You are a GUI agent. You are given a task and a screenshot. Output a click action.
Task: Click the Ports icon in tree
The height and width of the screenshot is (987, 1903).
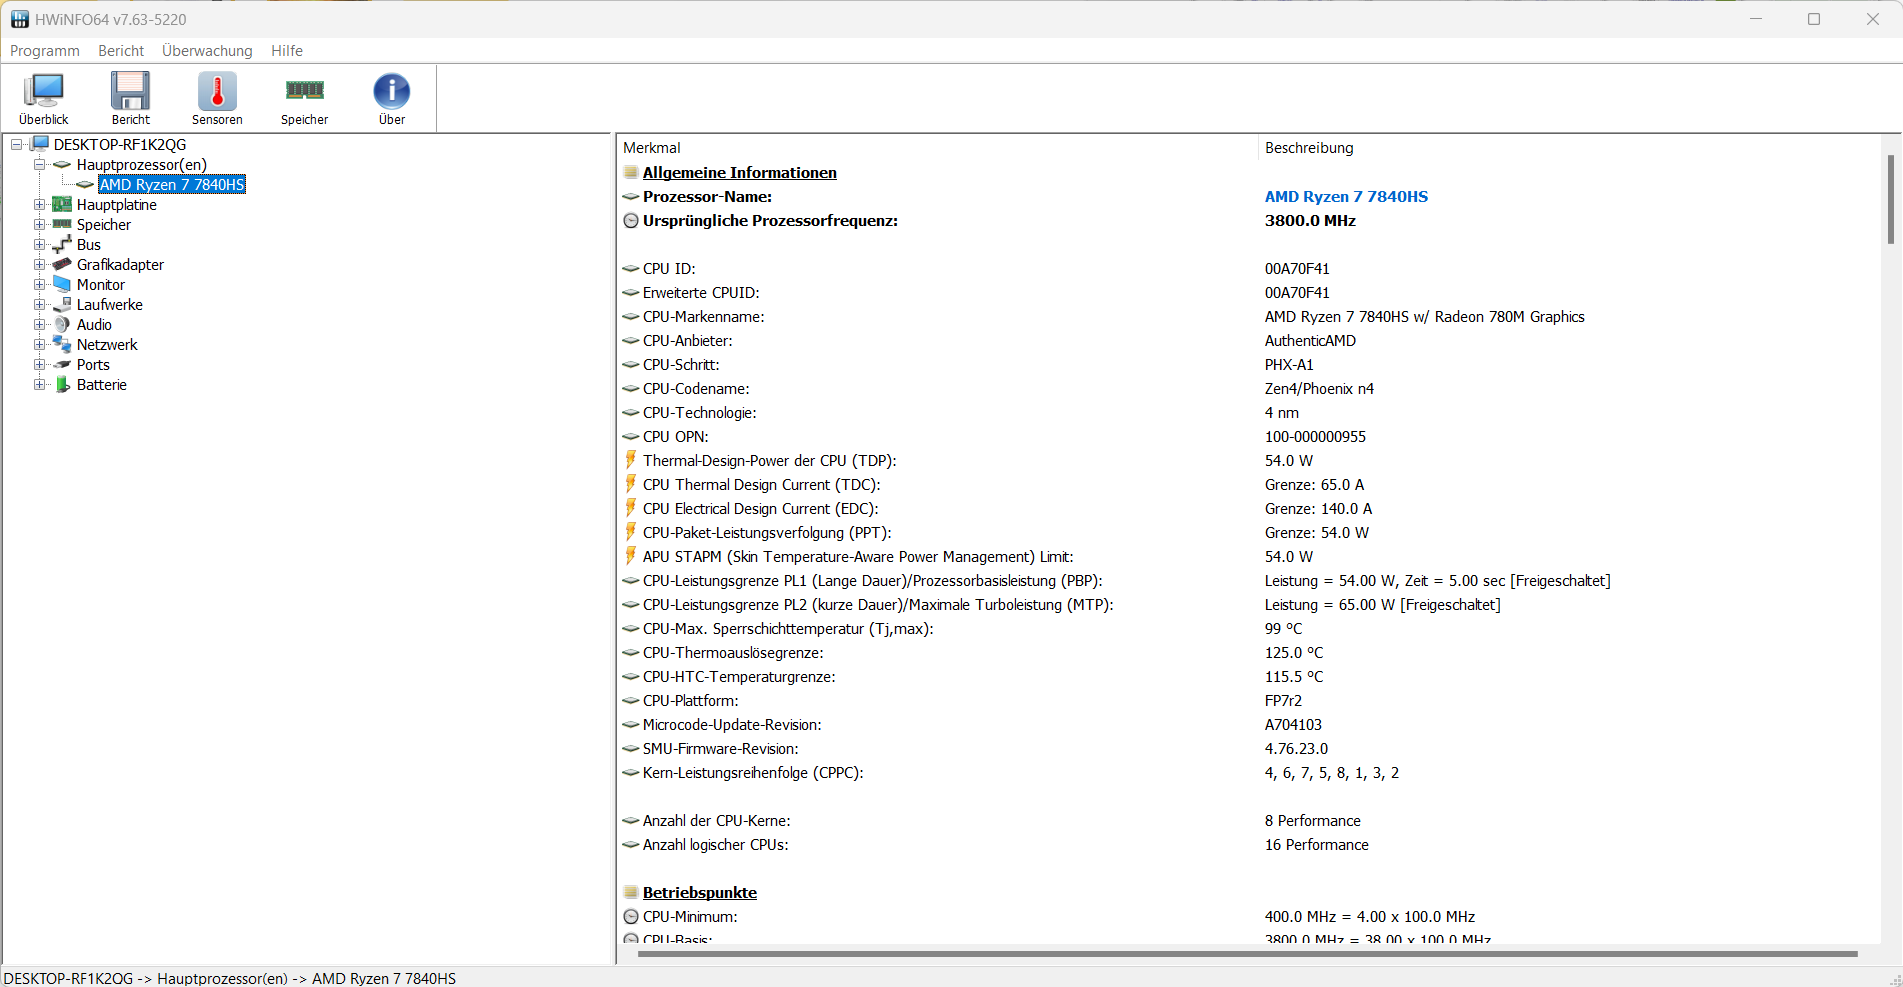(x=62, y=364)
